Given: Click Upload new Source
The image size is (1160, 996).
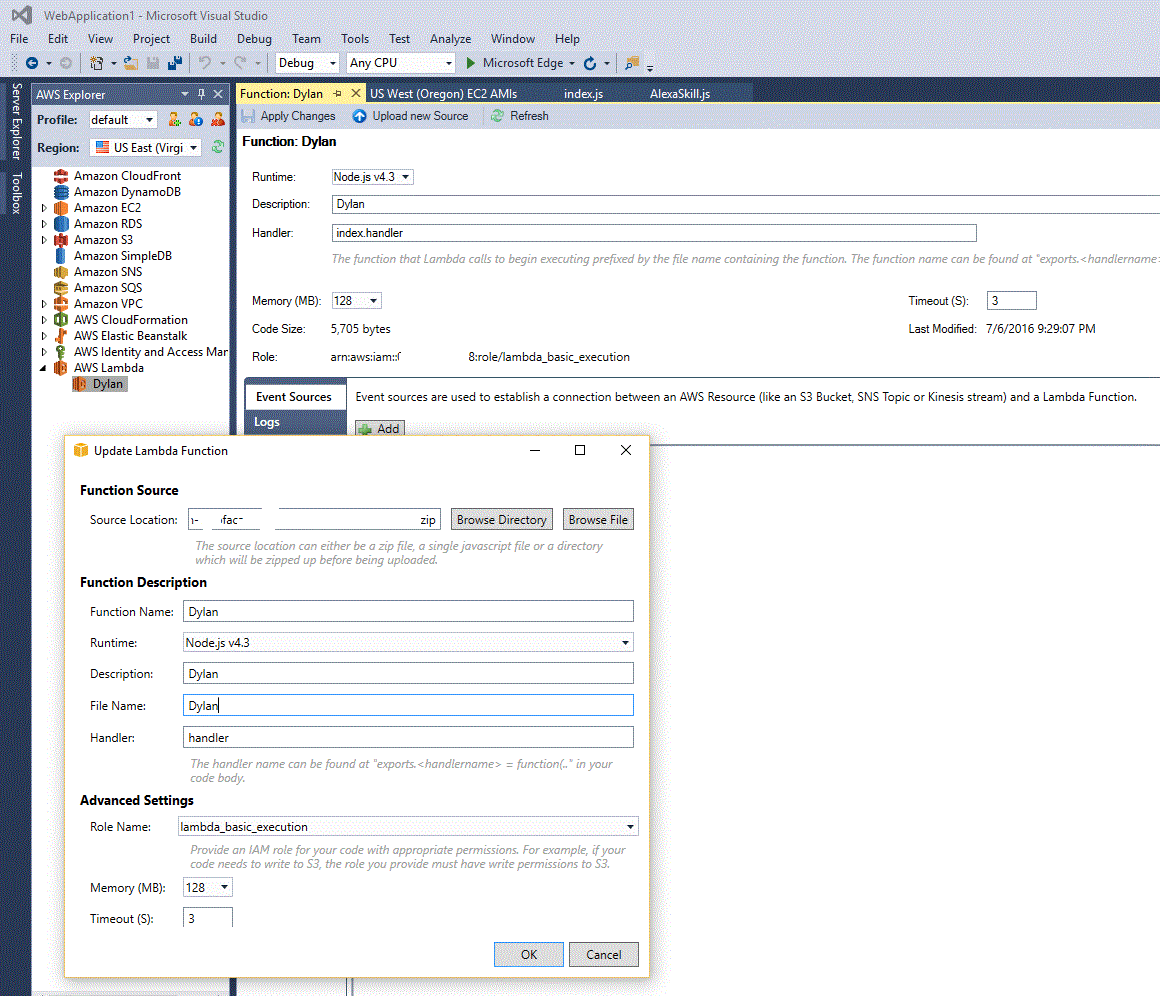Looking at the screenshot, I should click(411, 116).
